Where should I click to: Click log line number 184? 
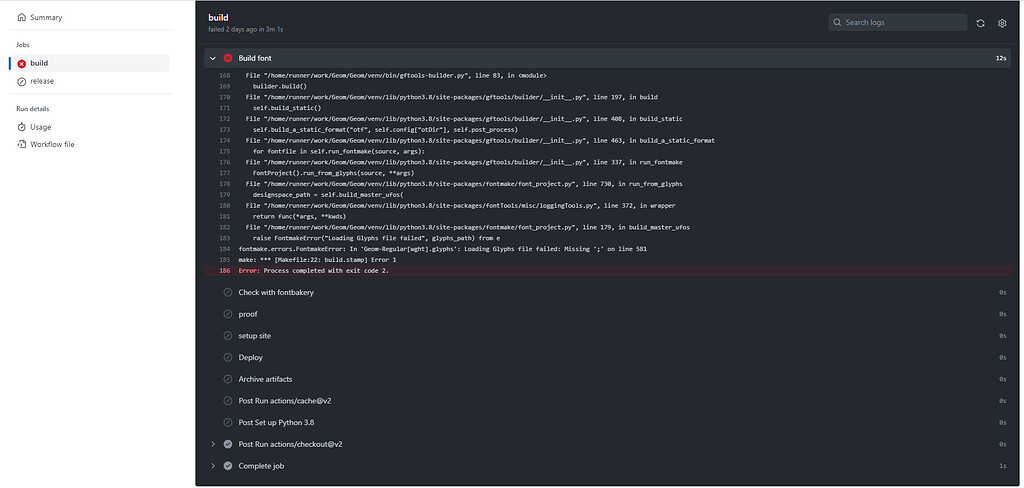[224, 249]
